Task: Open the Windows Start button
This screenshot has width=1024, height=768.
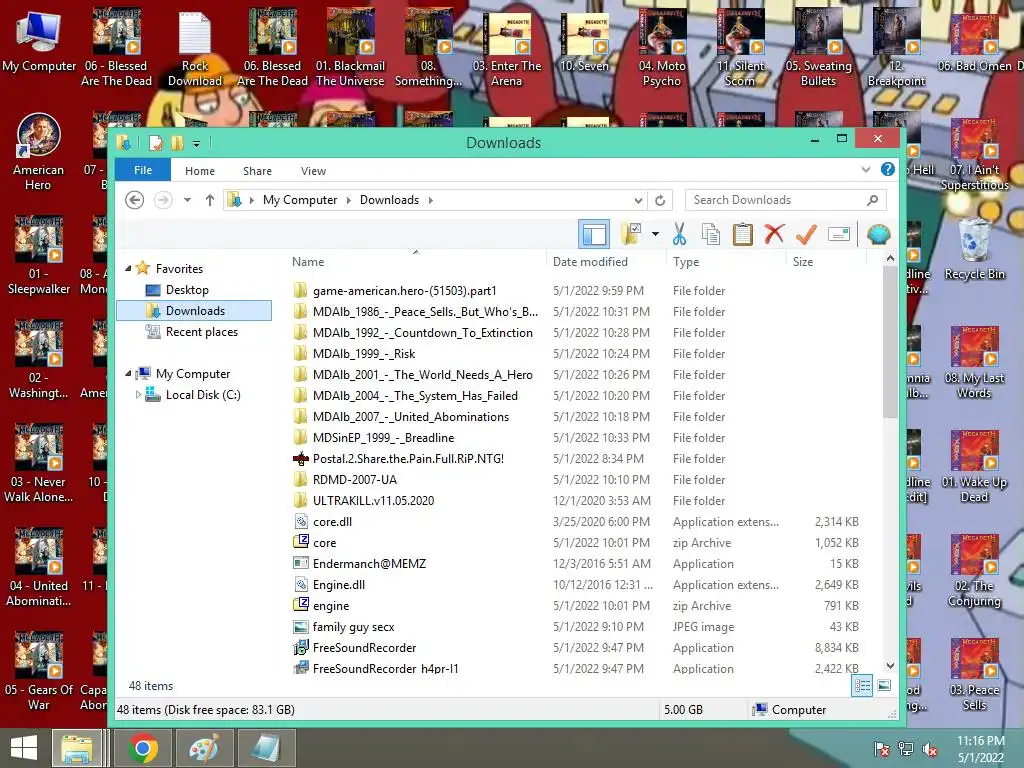Action: pyautogui.click(x=24, y=748)
